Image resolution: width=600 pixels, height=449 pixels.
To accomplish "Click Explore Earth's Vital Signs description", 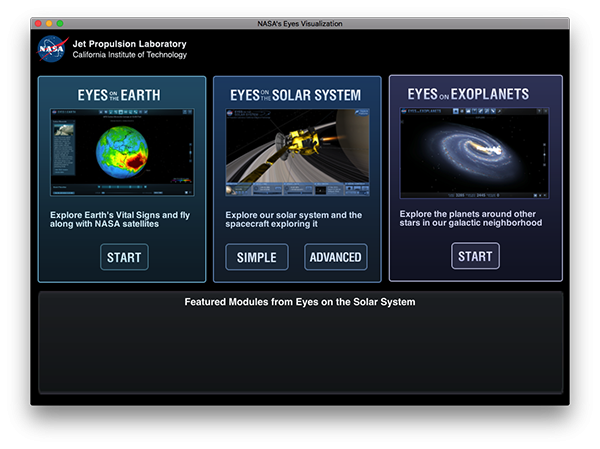I will tap(120, 219).
